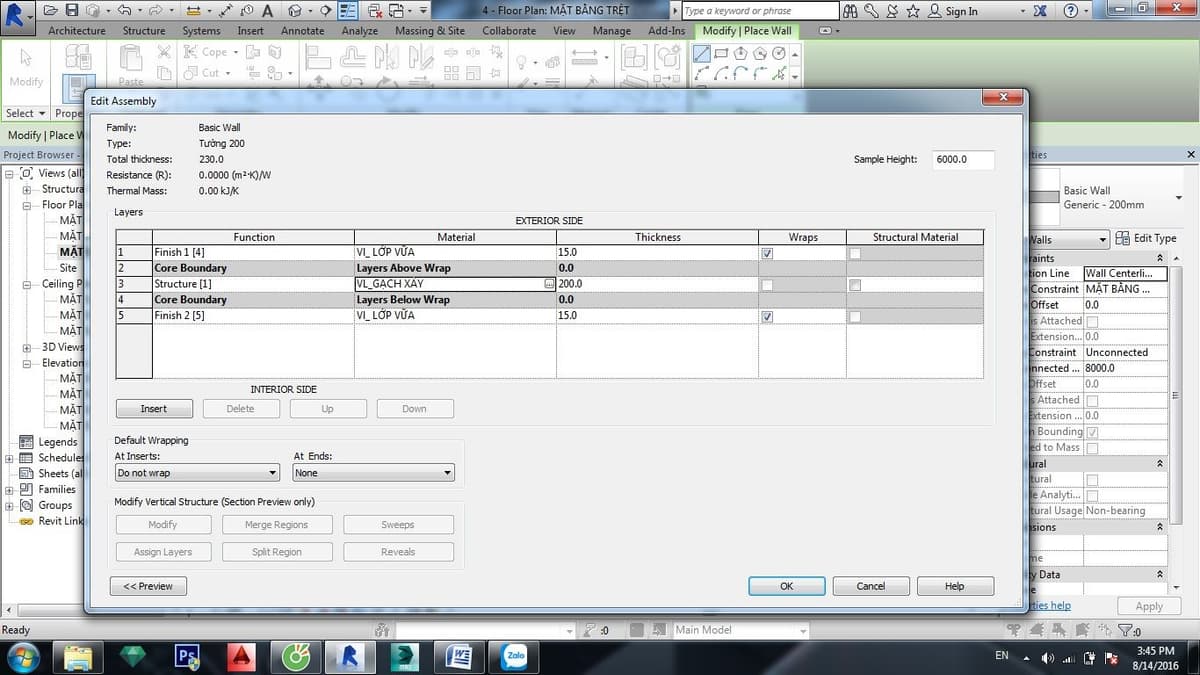Select the Line draw tool in Draw panel
The width and height of the screenshot is (1200, 675).
point(703,54)
